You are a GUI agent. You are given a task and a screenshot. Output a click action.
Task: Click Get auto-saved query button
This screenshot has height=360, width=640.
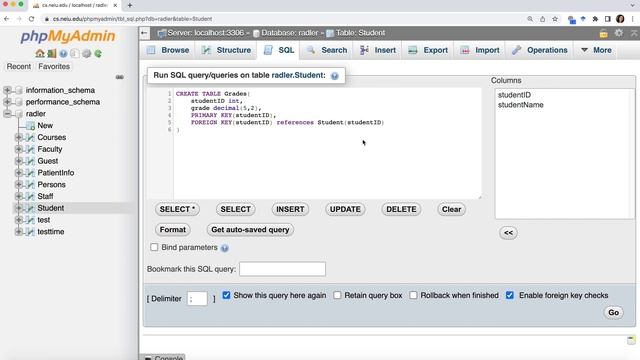point(250,230)
